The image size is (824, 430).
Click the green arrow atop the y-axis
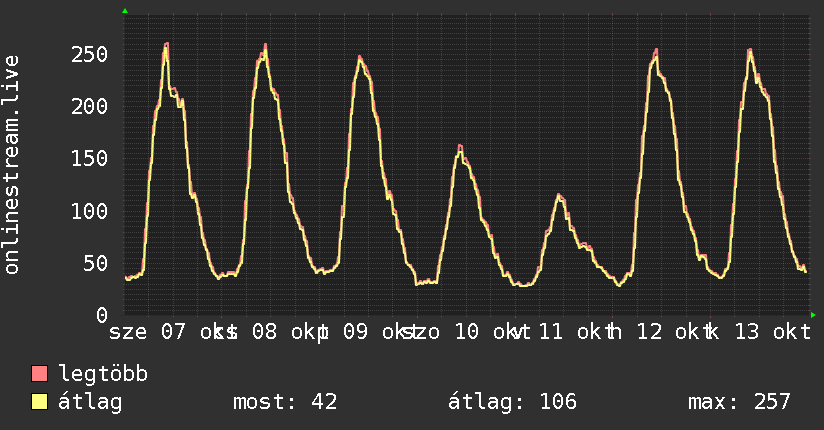click(x=125, y=11)
